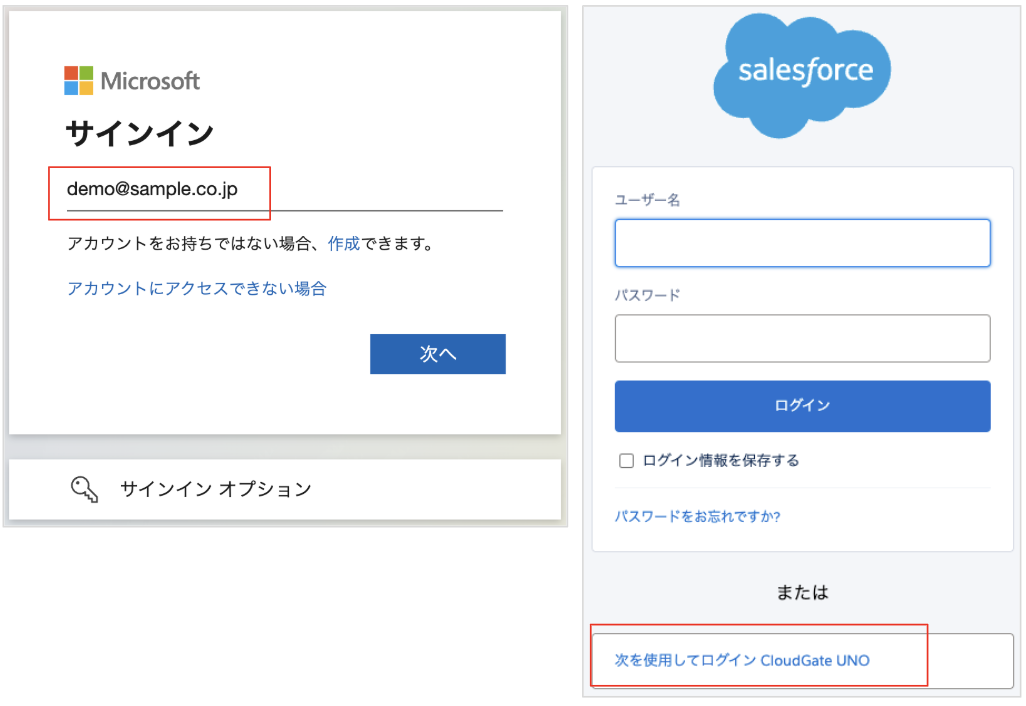Open アカウントにアクセスできない場合 link
1026x706 pixels.
[x=197, y=289]
